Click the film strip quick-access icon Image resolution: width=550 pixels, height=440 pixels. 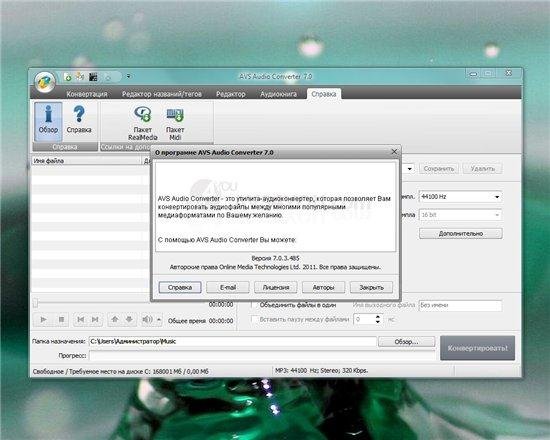coord(93,77)
